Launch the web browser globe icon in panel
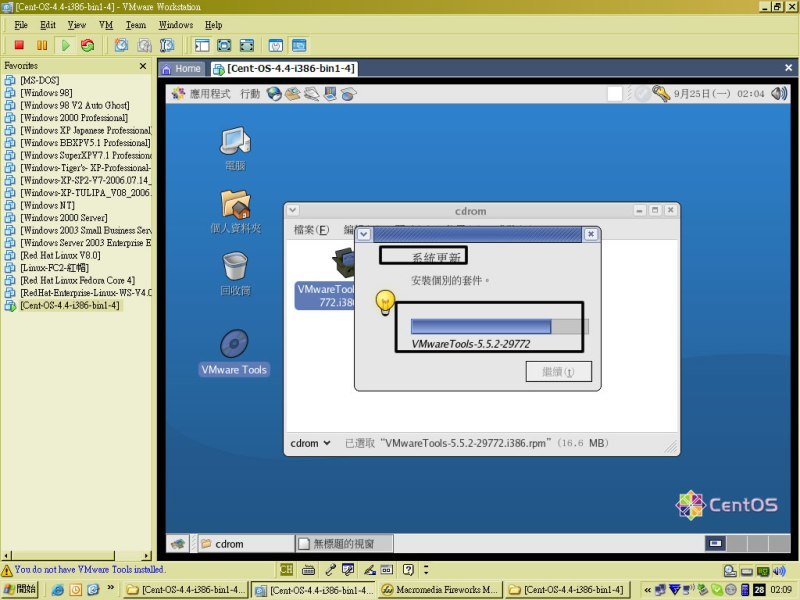This screenshot has width=800, height=600. (x=274, y=94)
